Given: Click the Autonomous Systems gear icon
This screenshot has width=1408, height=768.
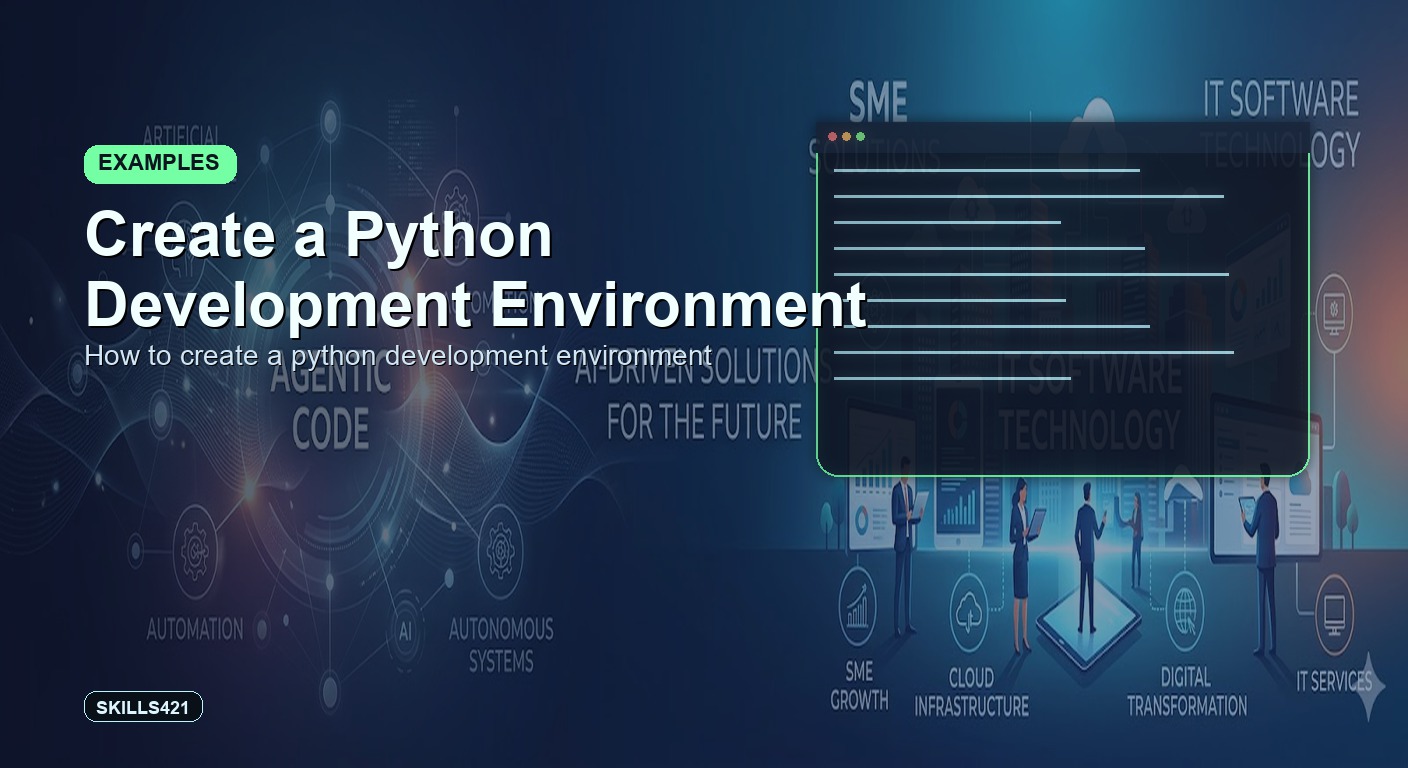Looking at the screenshot, I should [500, 551].
